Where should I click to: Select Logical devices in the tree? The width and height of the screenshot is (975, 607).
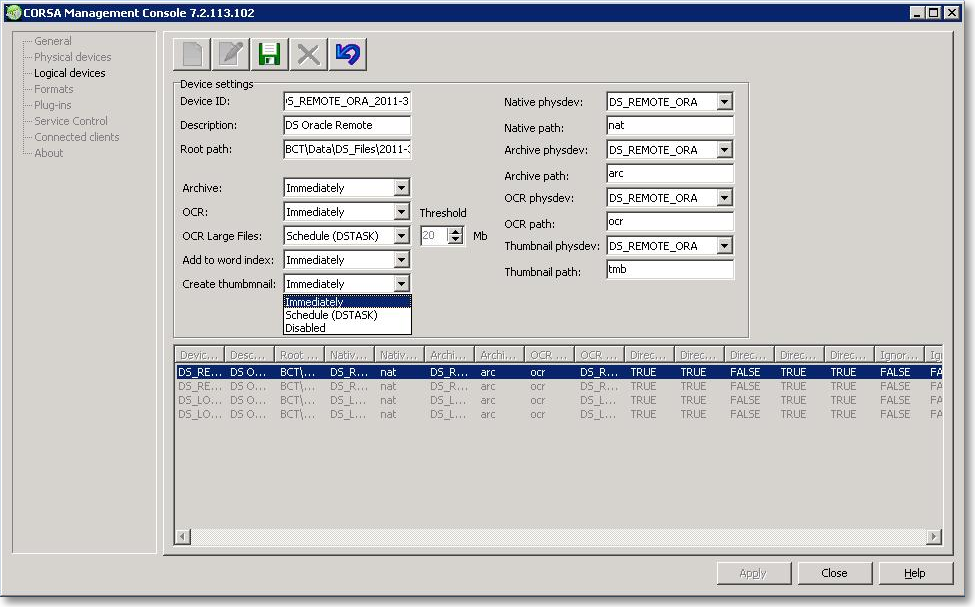pyautogui.click(x=70, y=73)
